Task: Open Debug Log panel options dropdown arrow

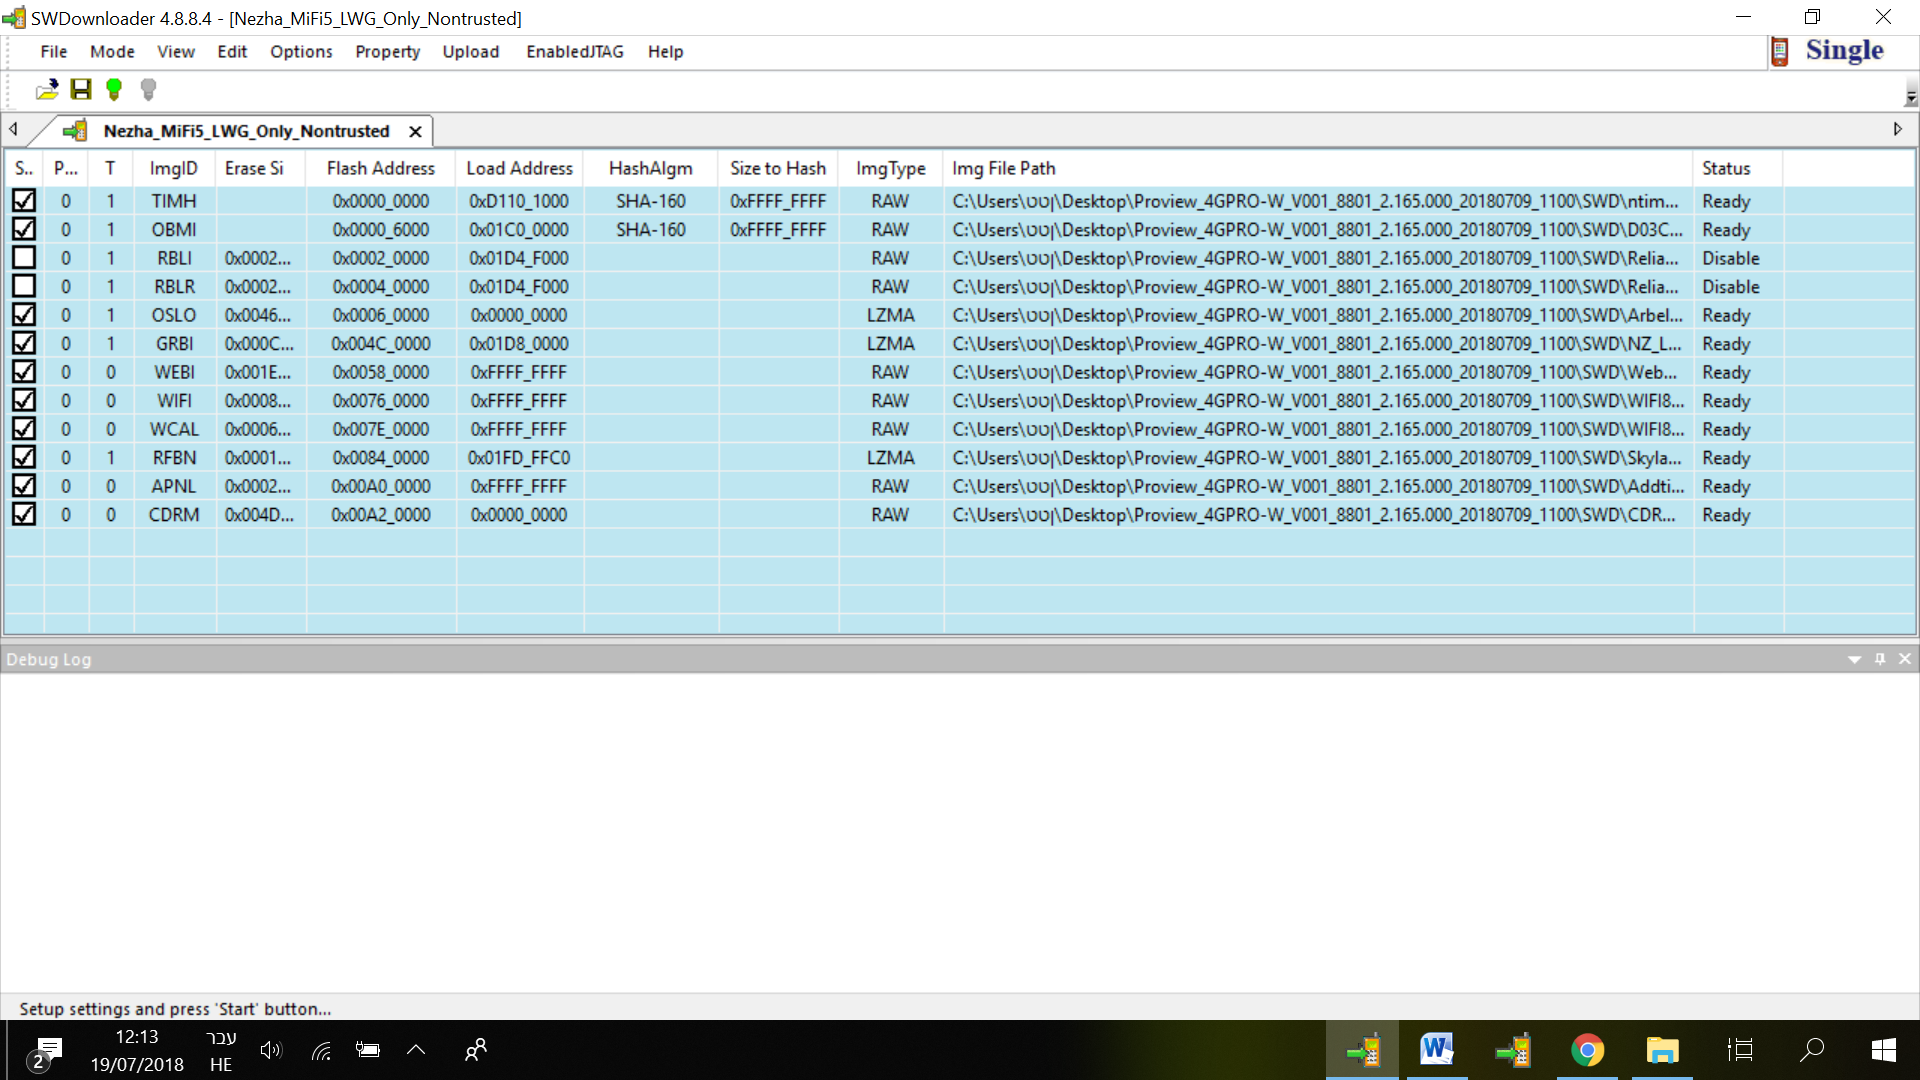Action: [x=1854, y=660]
